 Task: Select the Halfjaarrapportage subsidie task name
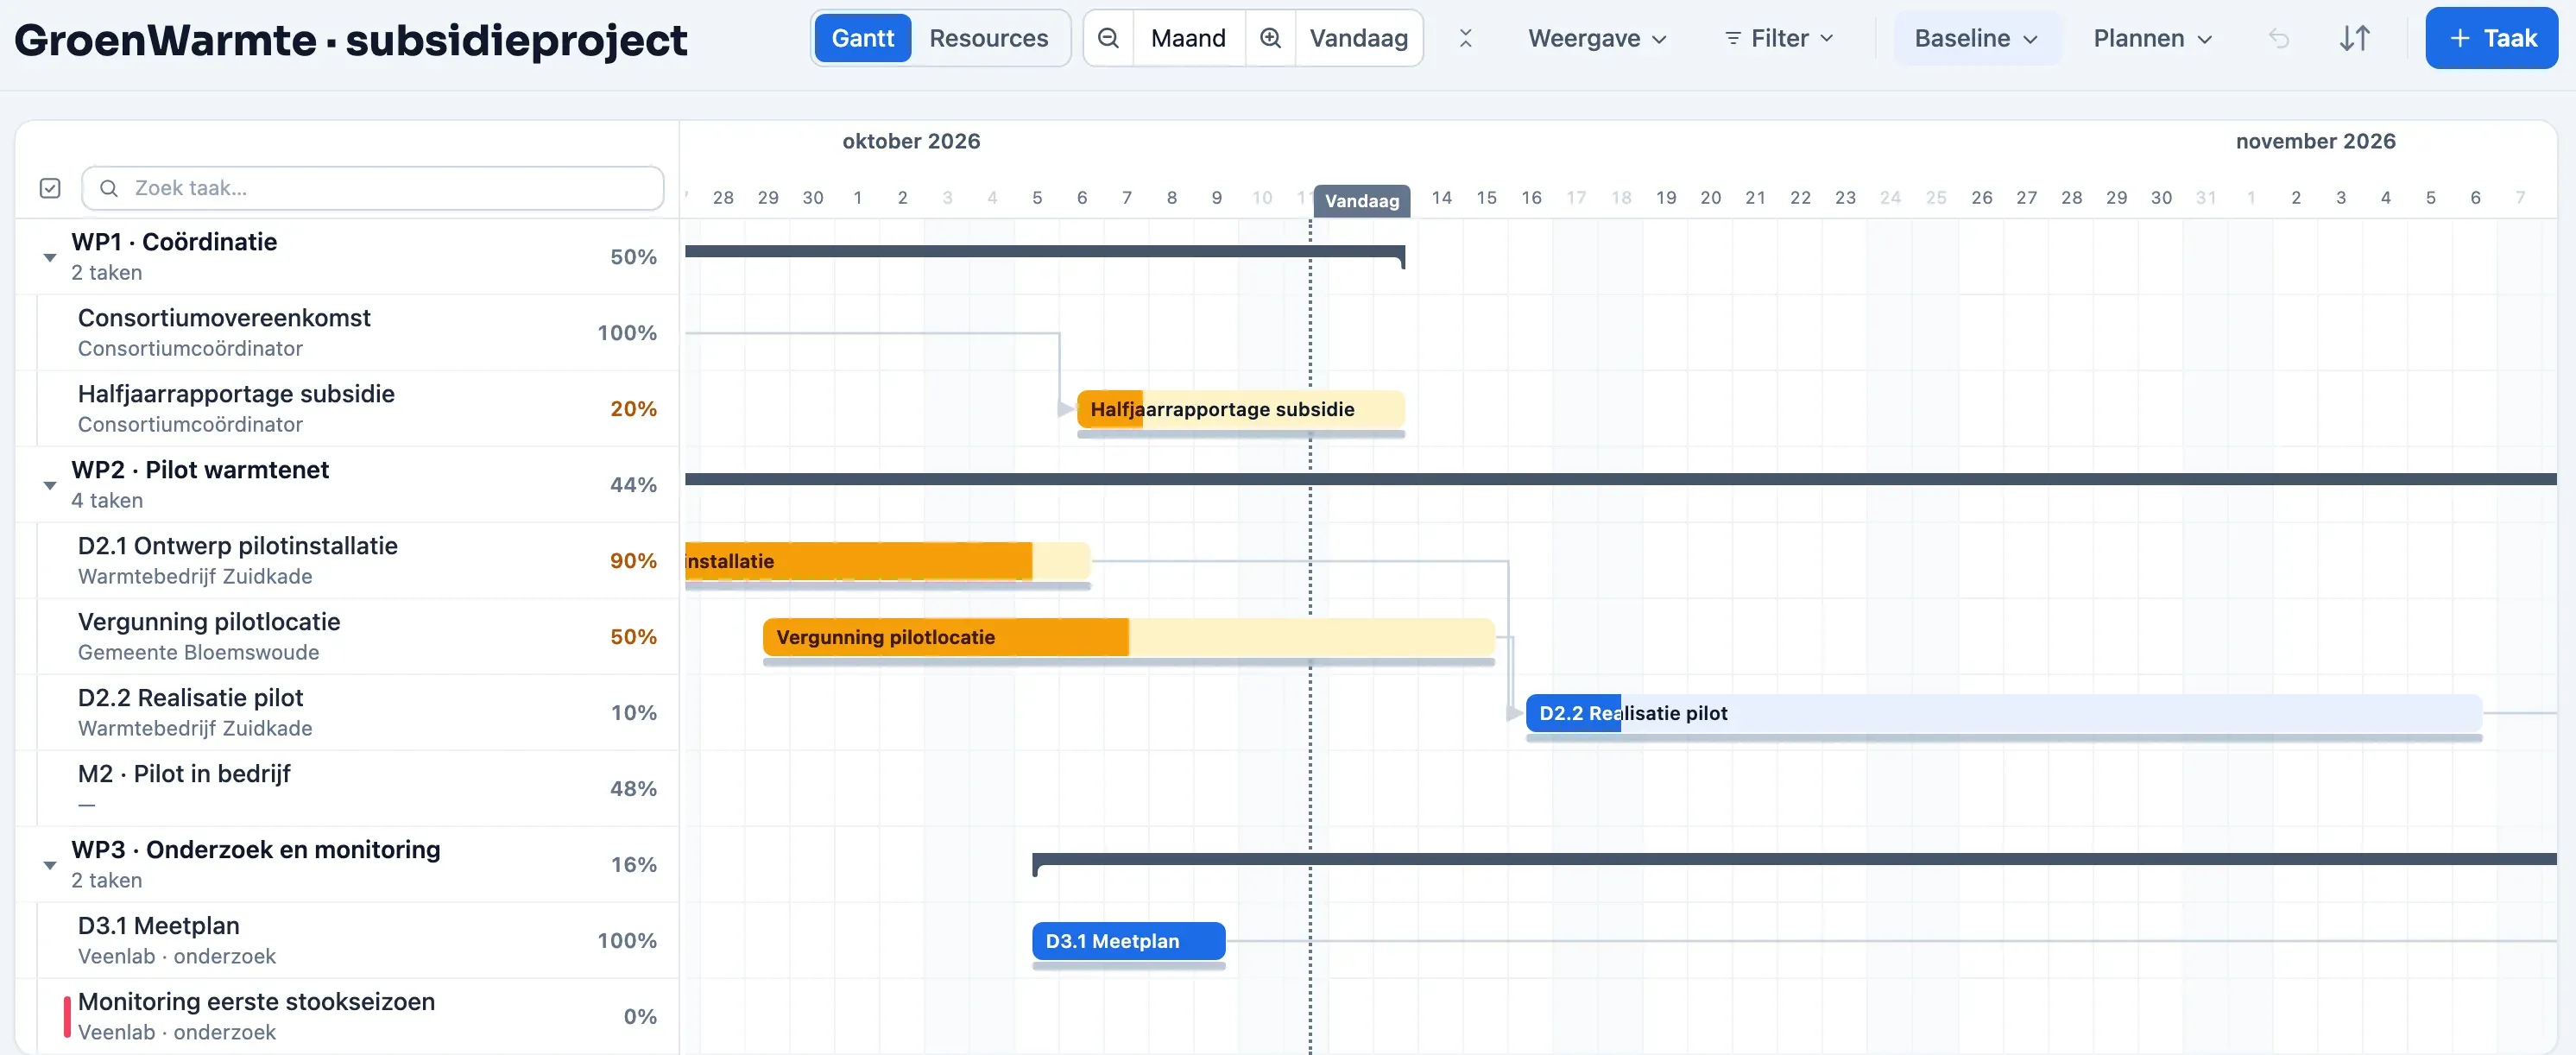click(x=236, y=394)
